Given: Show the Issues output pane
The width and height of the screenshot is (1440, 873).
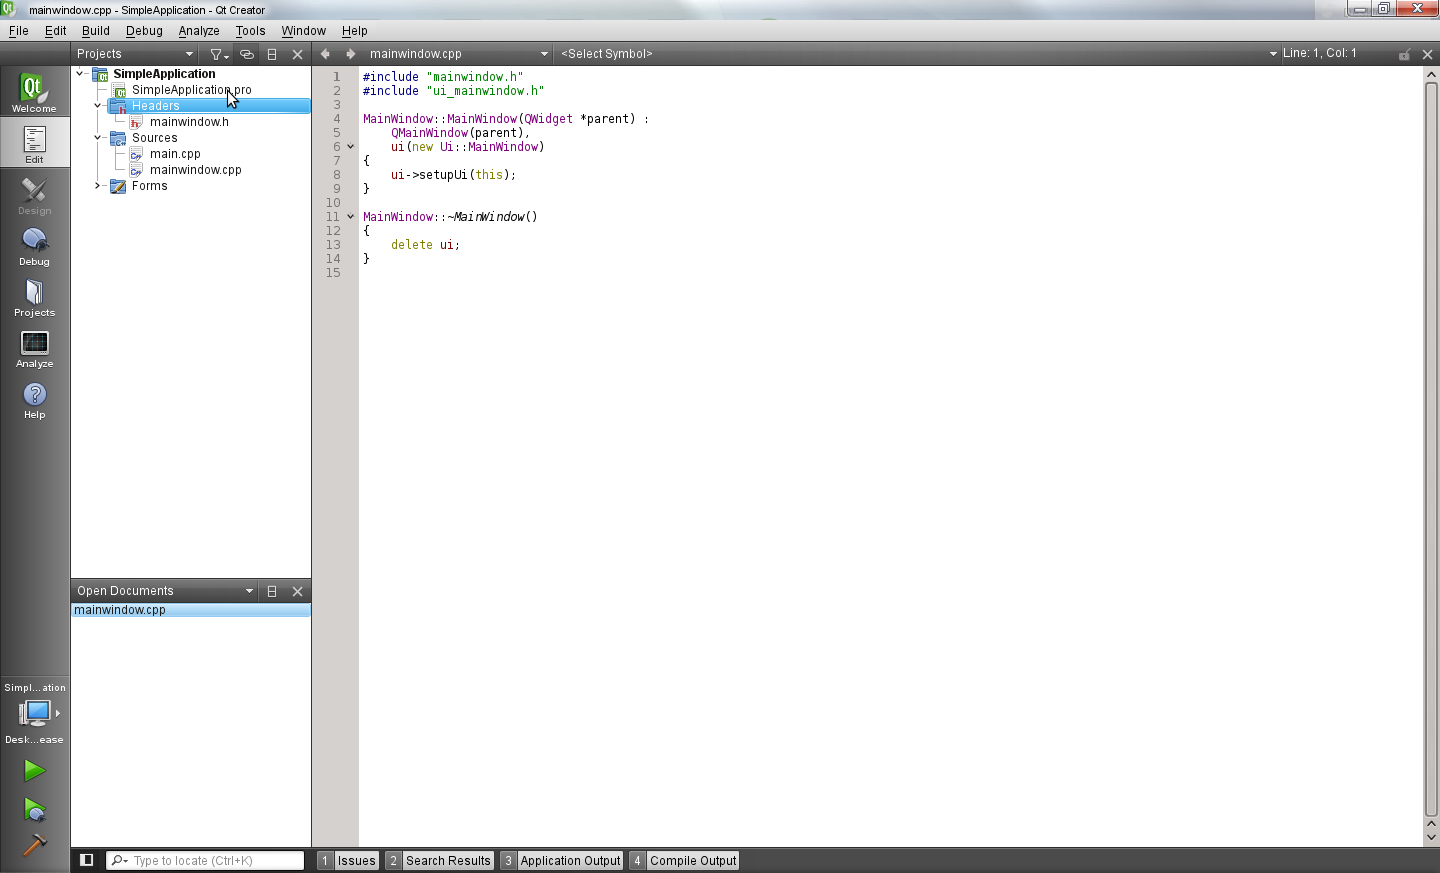Looking at the screenshot, I should click(x=348, y=860).
